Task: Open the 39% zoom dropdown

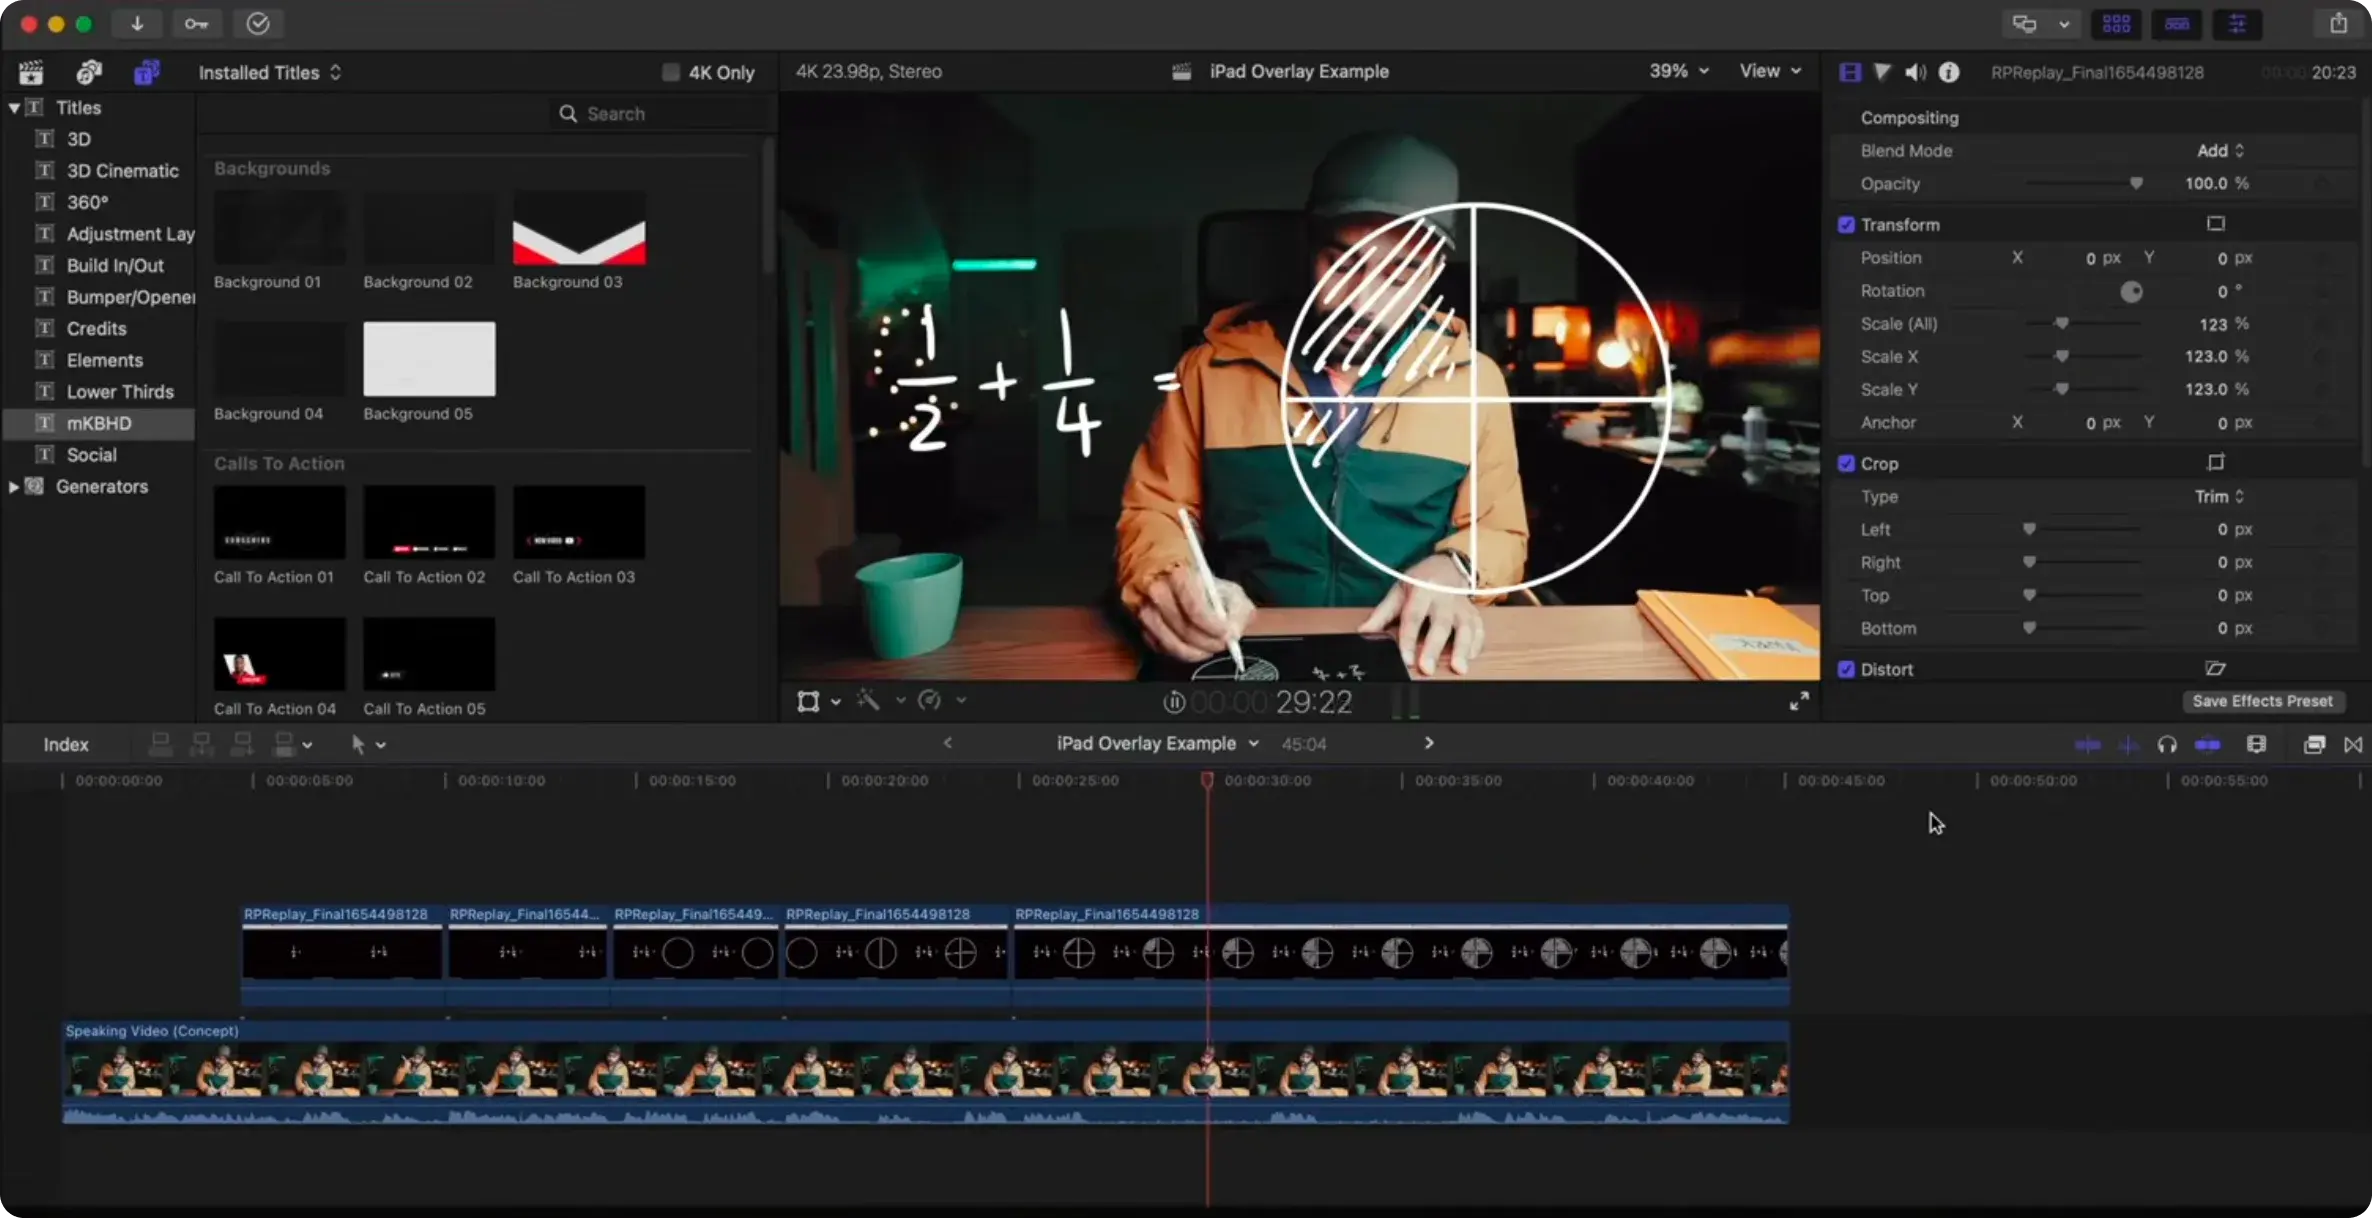Action: (1679, 71)
